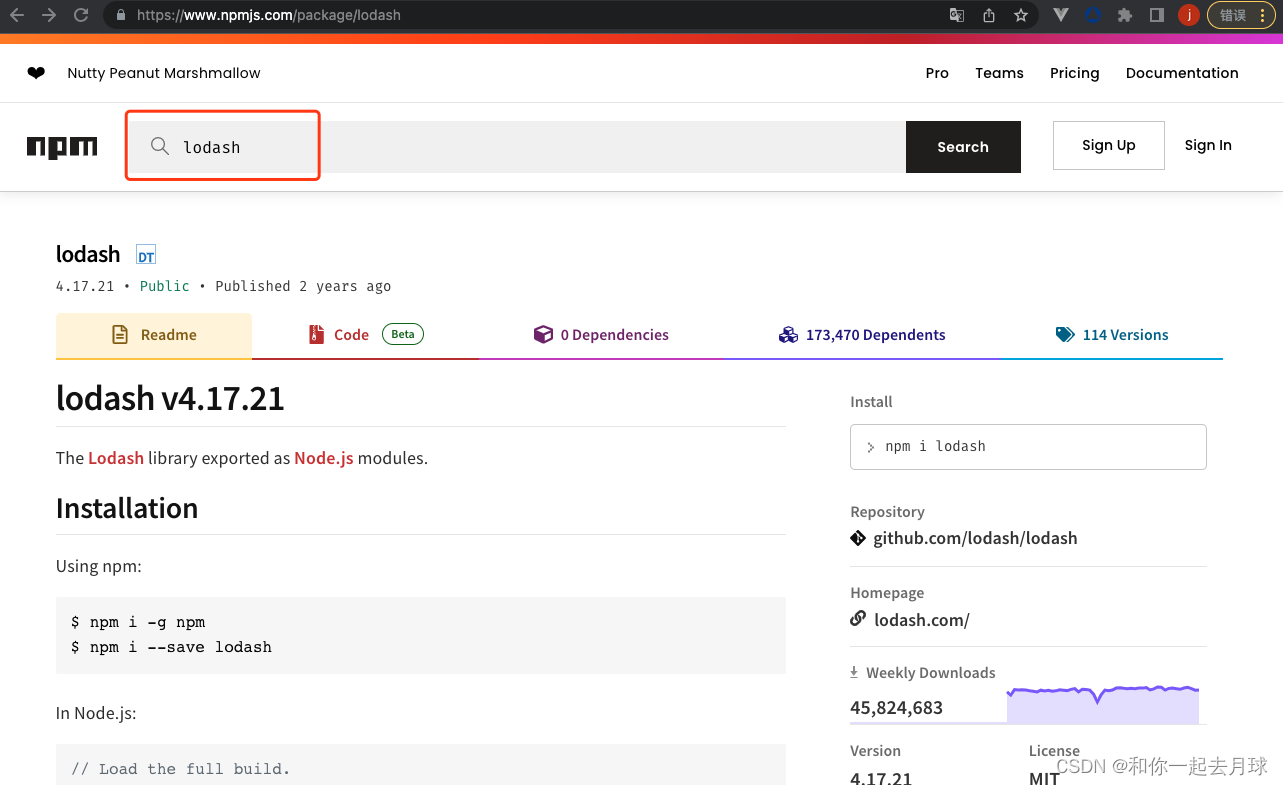Click the share page icon
The height and width of the screenshot is (785, 1283).
989,15
